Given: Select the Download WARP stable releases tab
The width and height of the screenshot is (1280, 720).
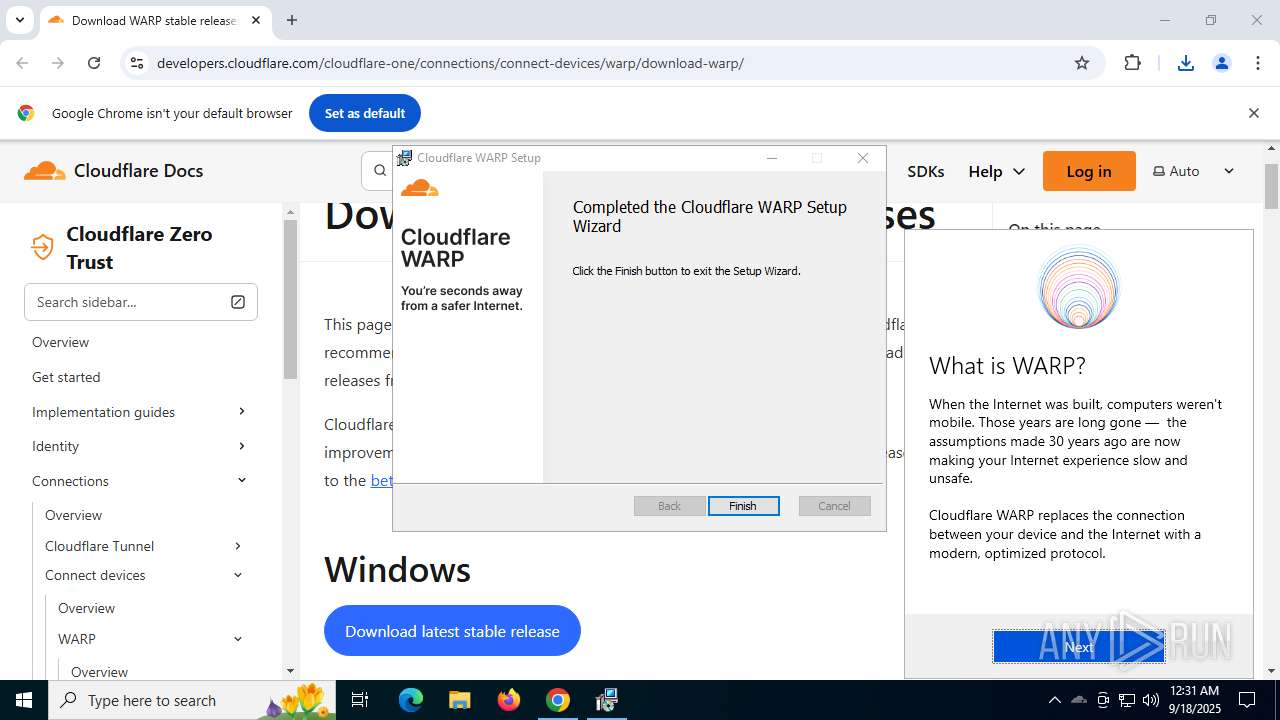Looking at the screenshot, I should 155,20.
